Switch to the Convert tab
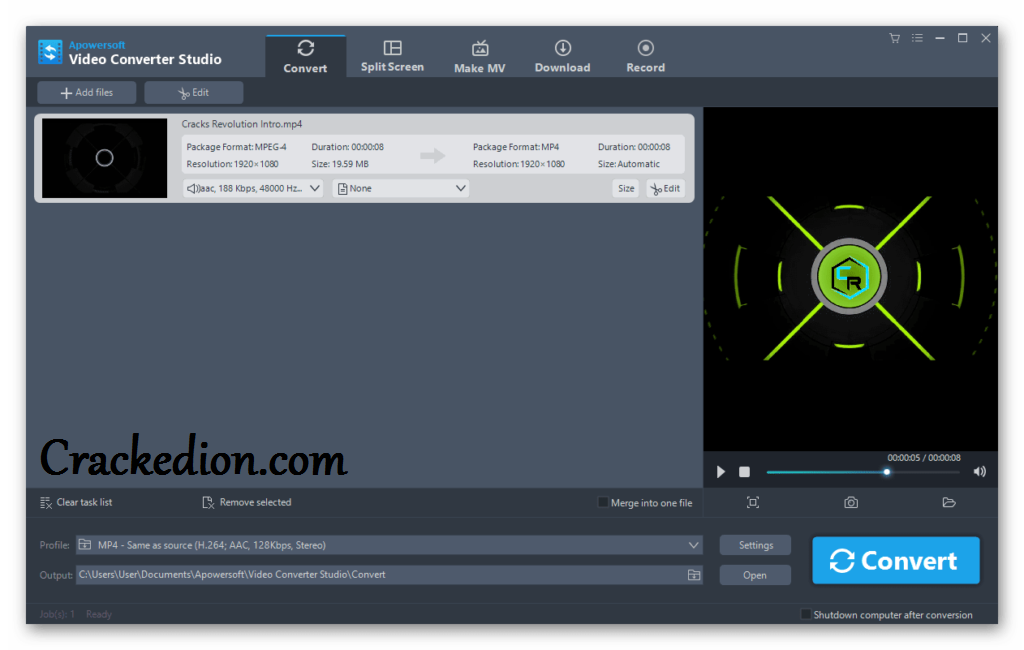 point(305,56)
